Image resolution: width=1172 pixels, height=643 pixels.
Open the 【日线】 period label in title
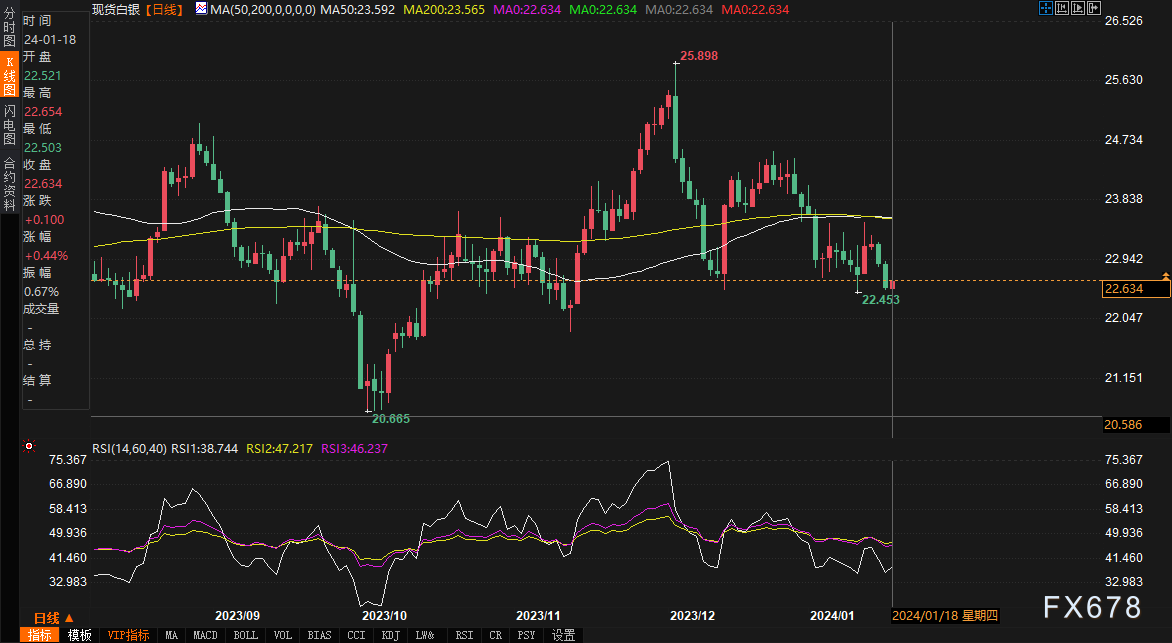click(164, 9)
